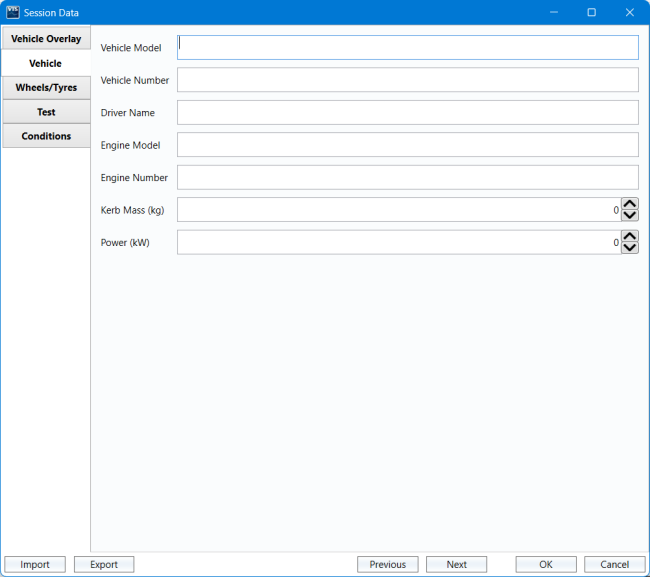
Task: Click the Session Data app icon in title bar
Action: pos(14,12)
